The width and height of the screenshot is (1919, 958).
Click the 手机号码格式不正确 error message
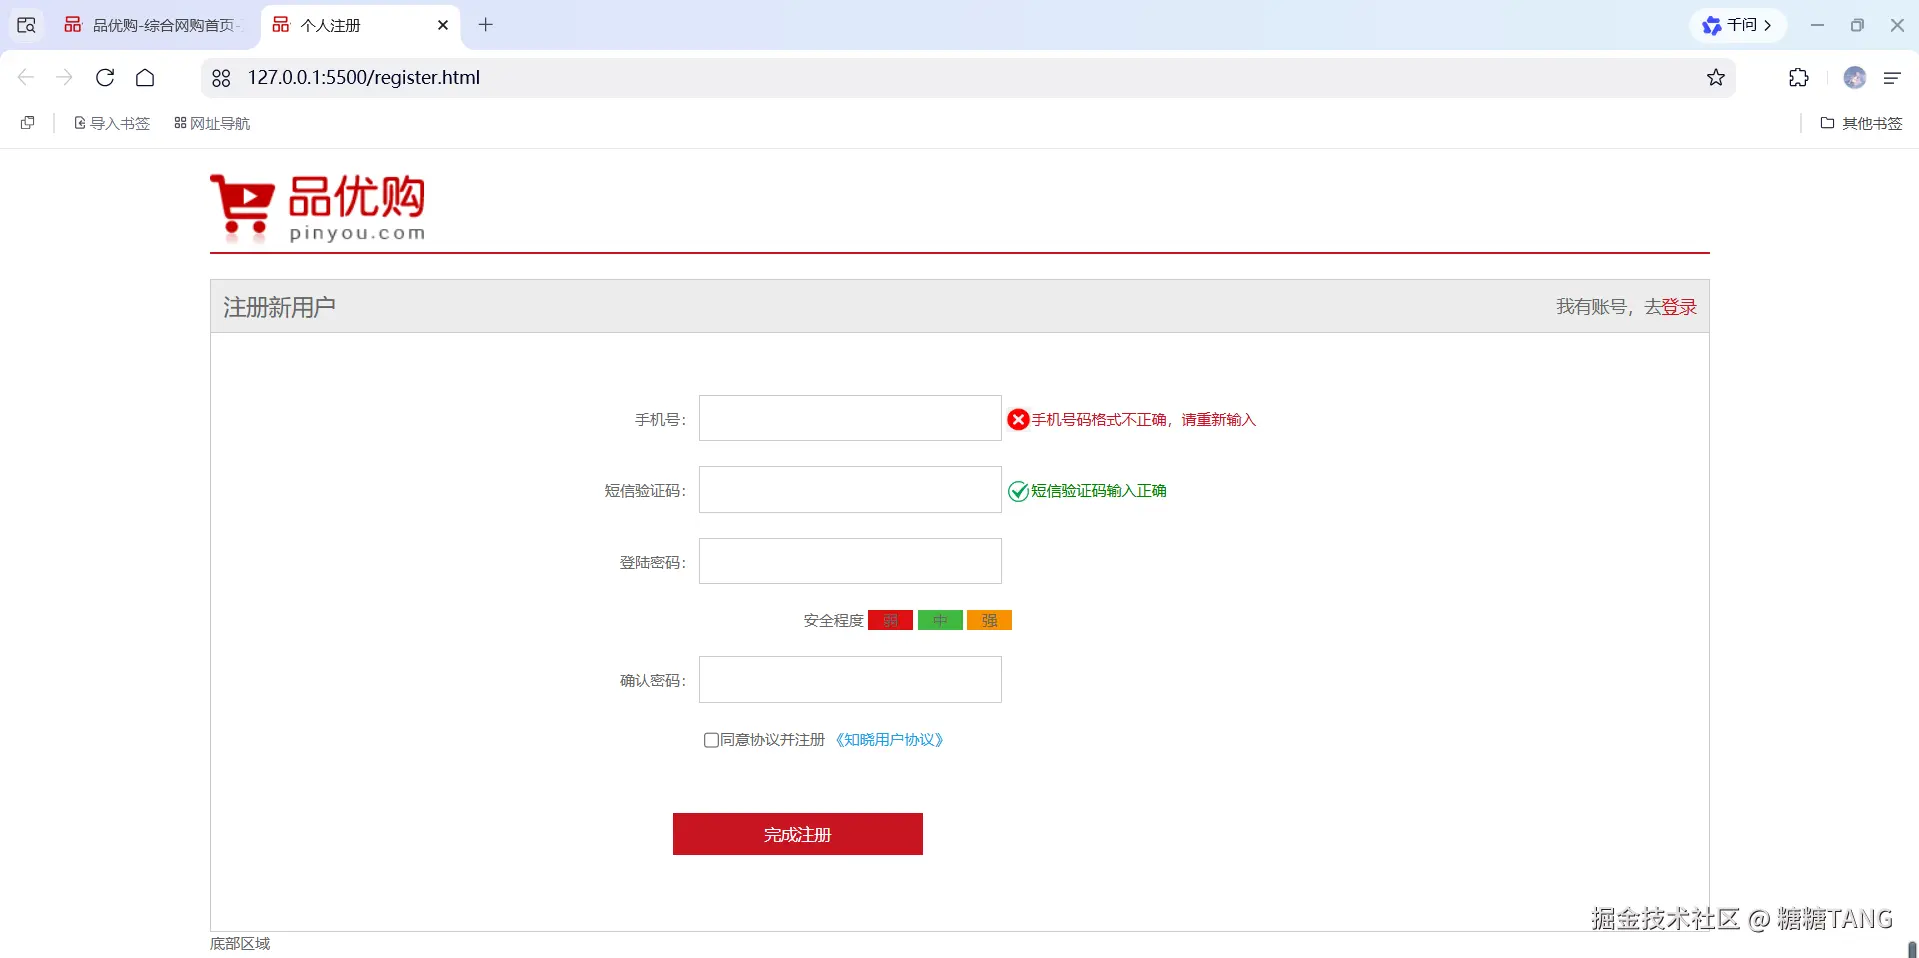pyautogui.click(x=1143, y=420)
